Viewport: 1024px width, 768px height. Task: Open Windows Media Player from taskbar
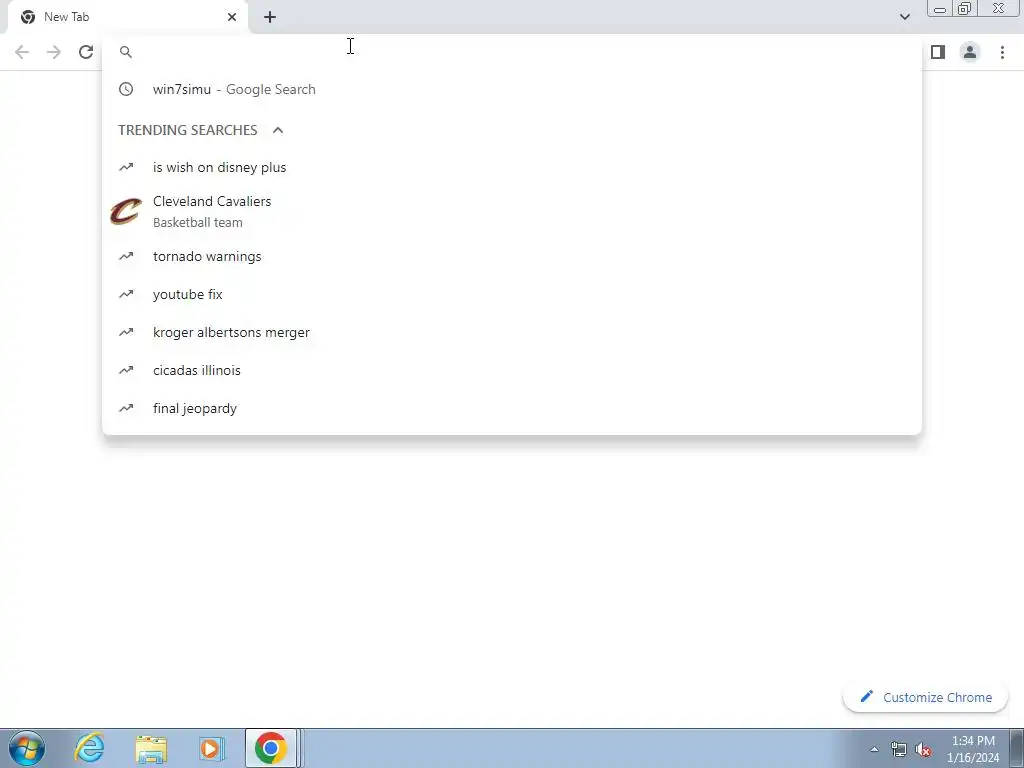tap(211, 749)
